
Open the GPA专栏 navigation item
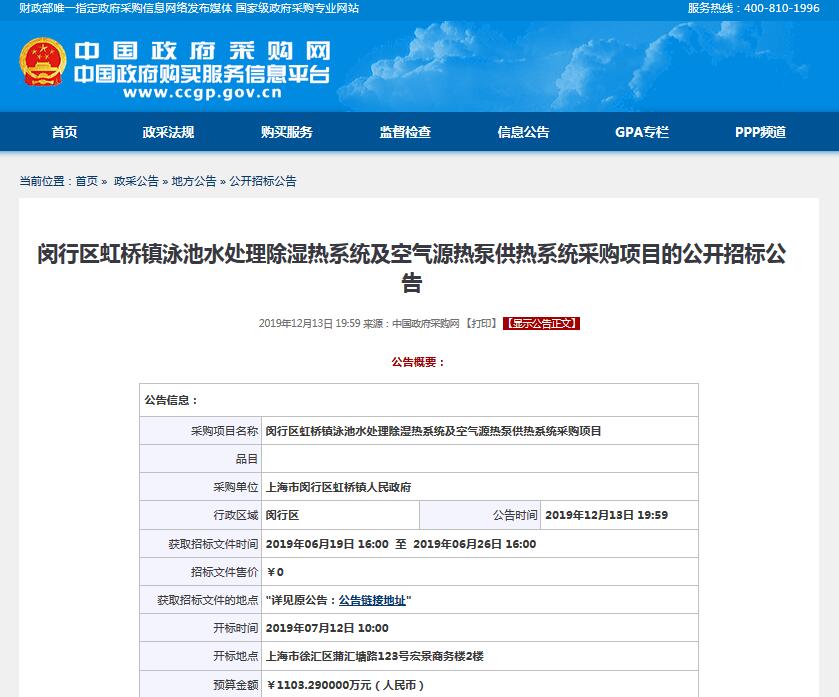(642, 132)
